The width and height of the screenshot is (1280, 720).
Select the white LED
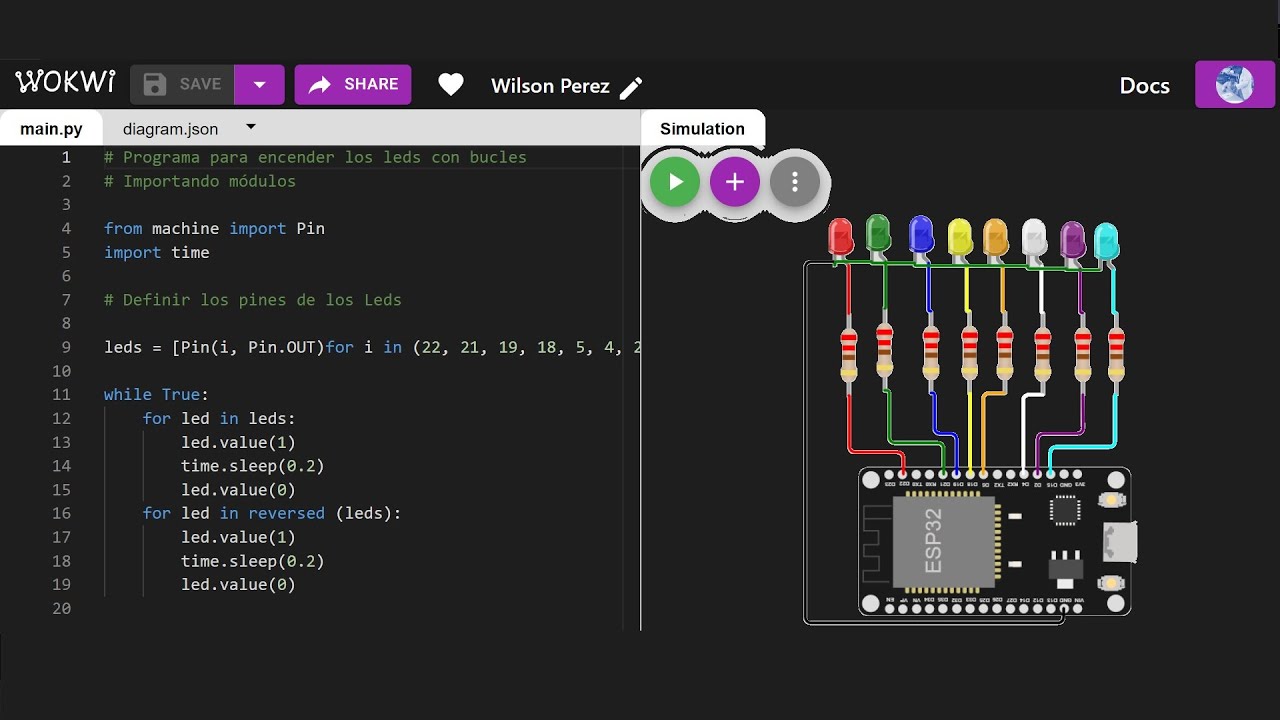pos(1034,239)
